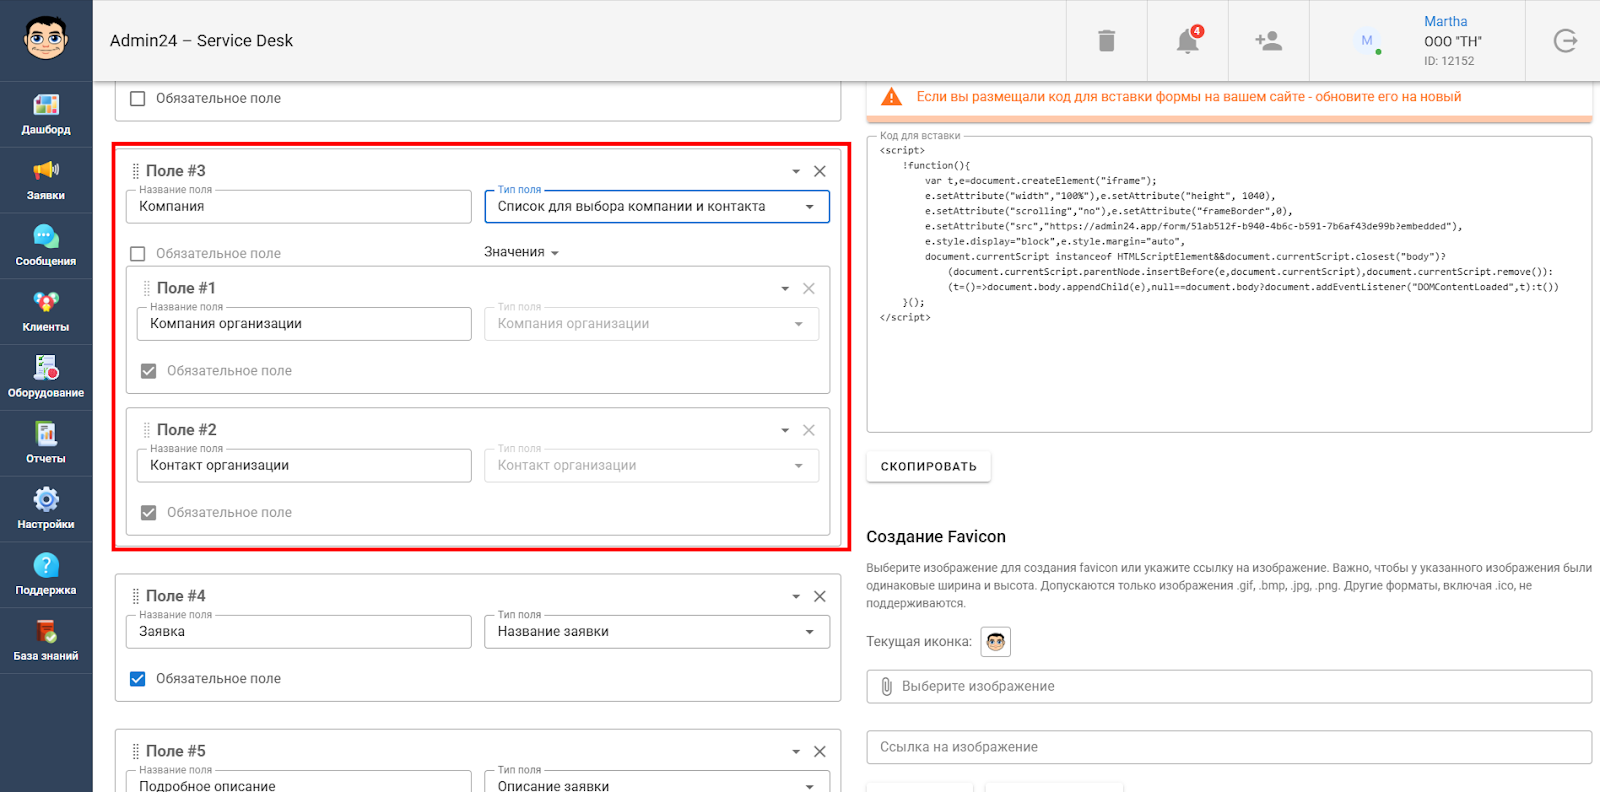This screenshot has height=792, width=1600.
Task: Click the add user icon
Action: tap(1268, 41)
